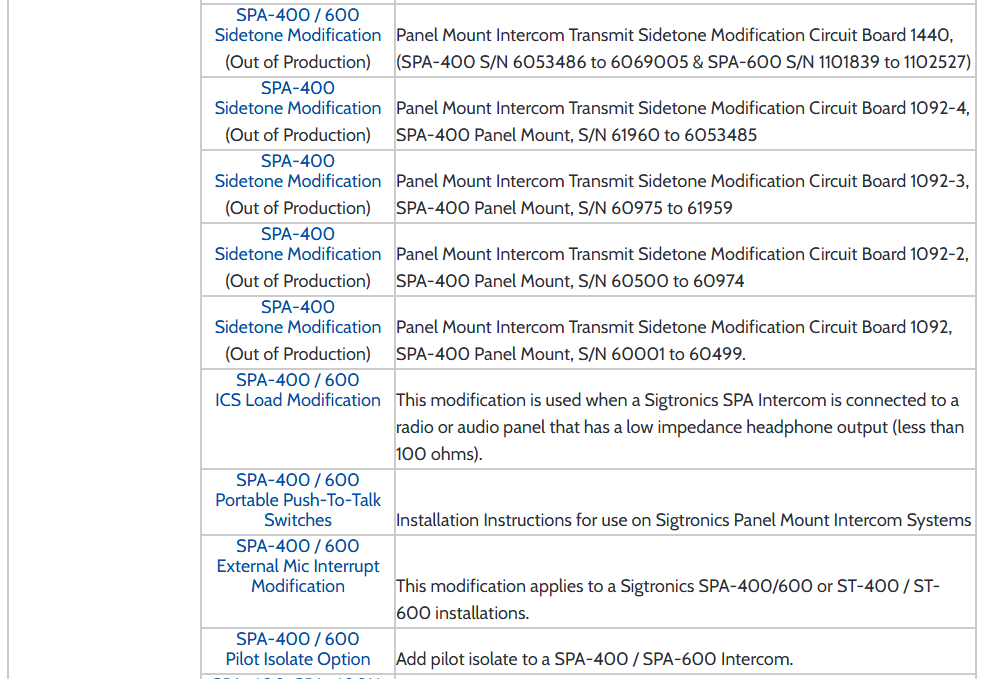Open SPA-400 Sidetone Modification link for board 1092-2

pos(298,254)
